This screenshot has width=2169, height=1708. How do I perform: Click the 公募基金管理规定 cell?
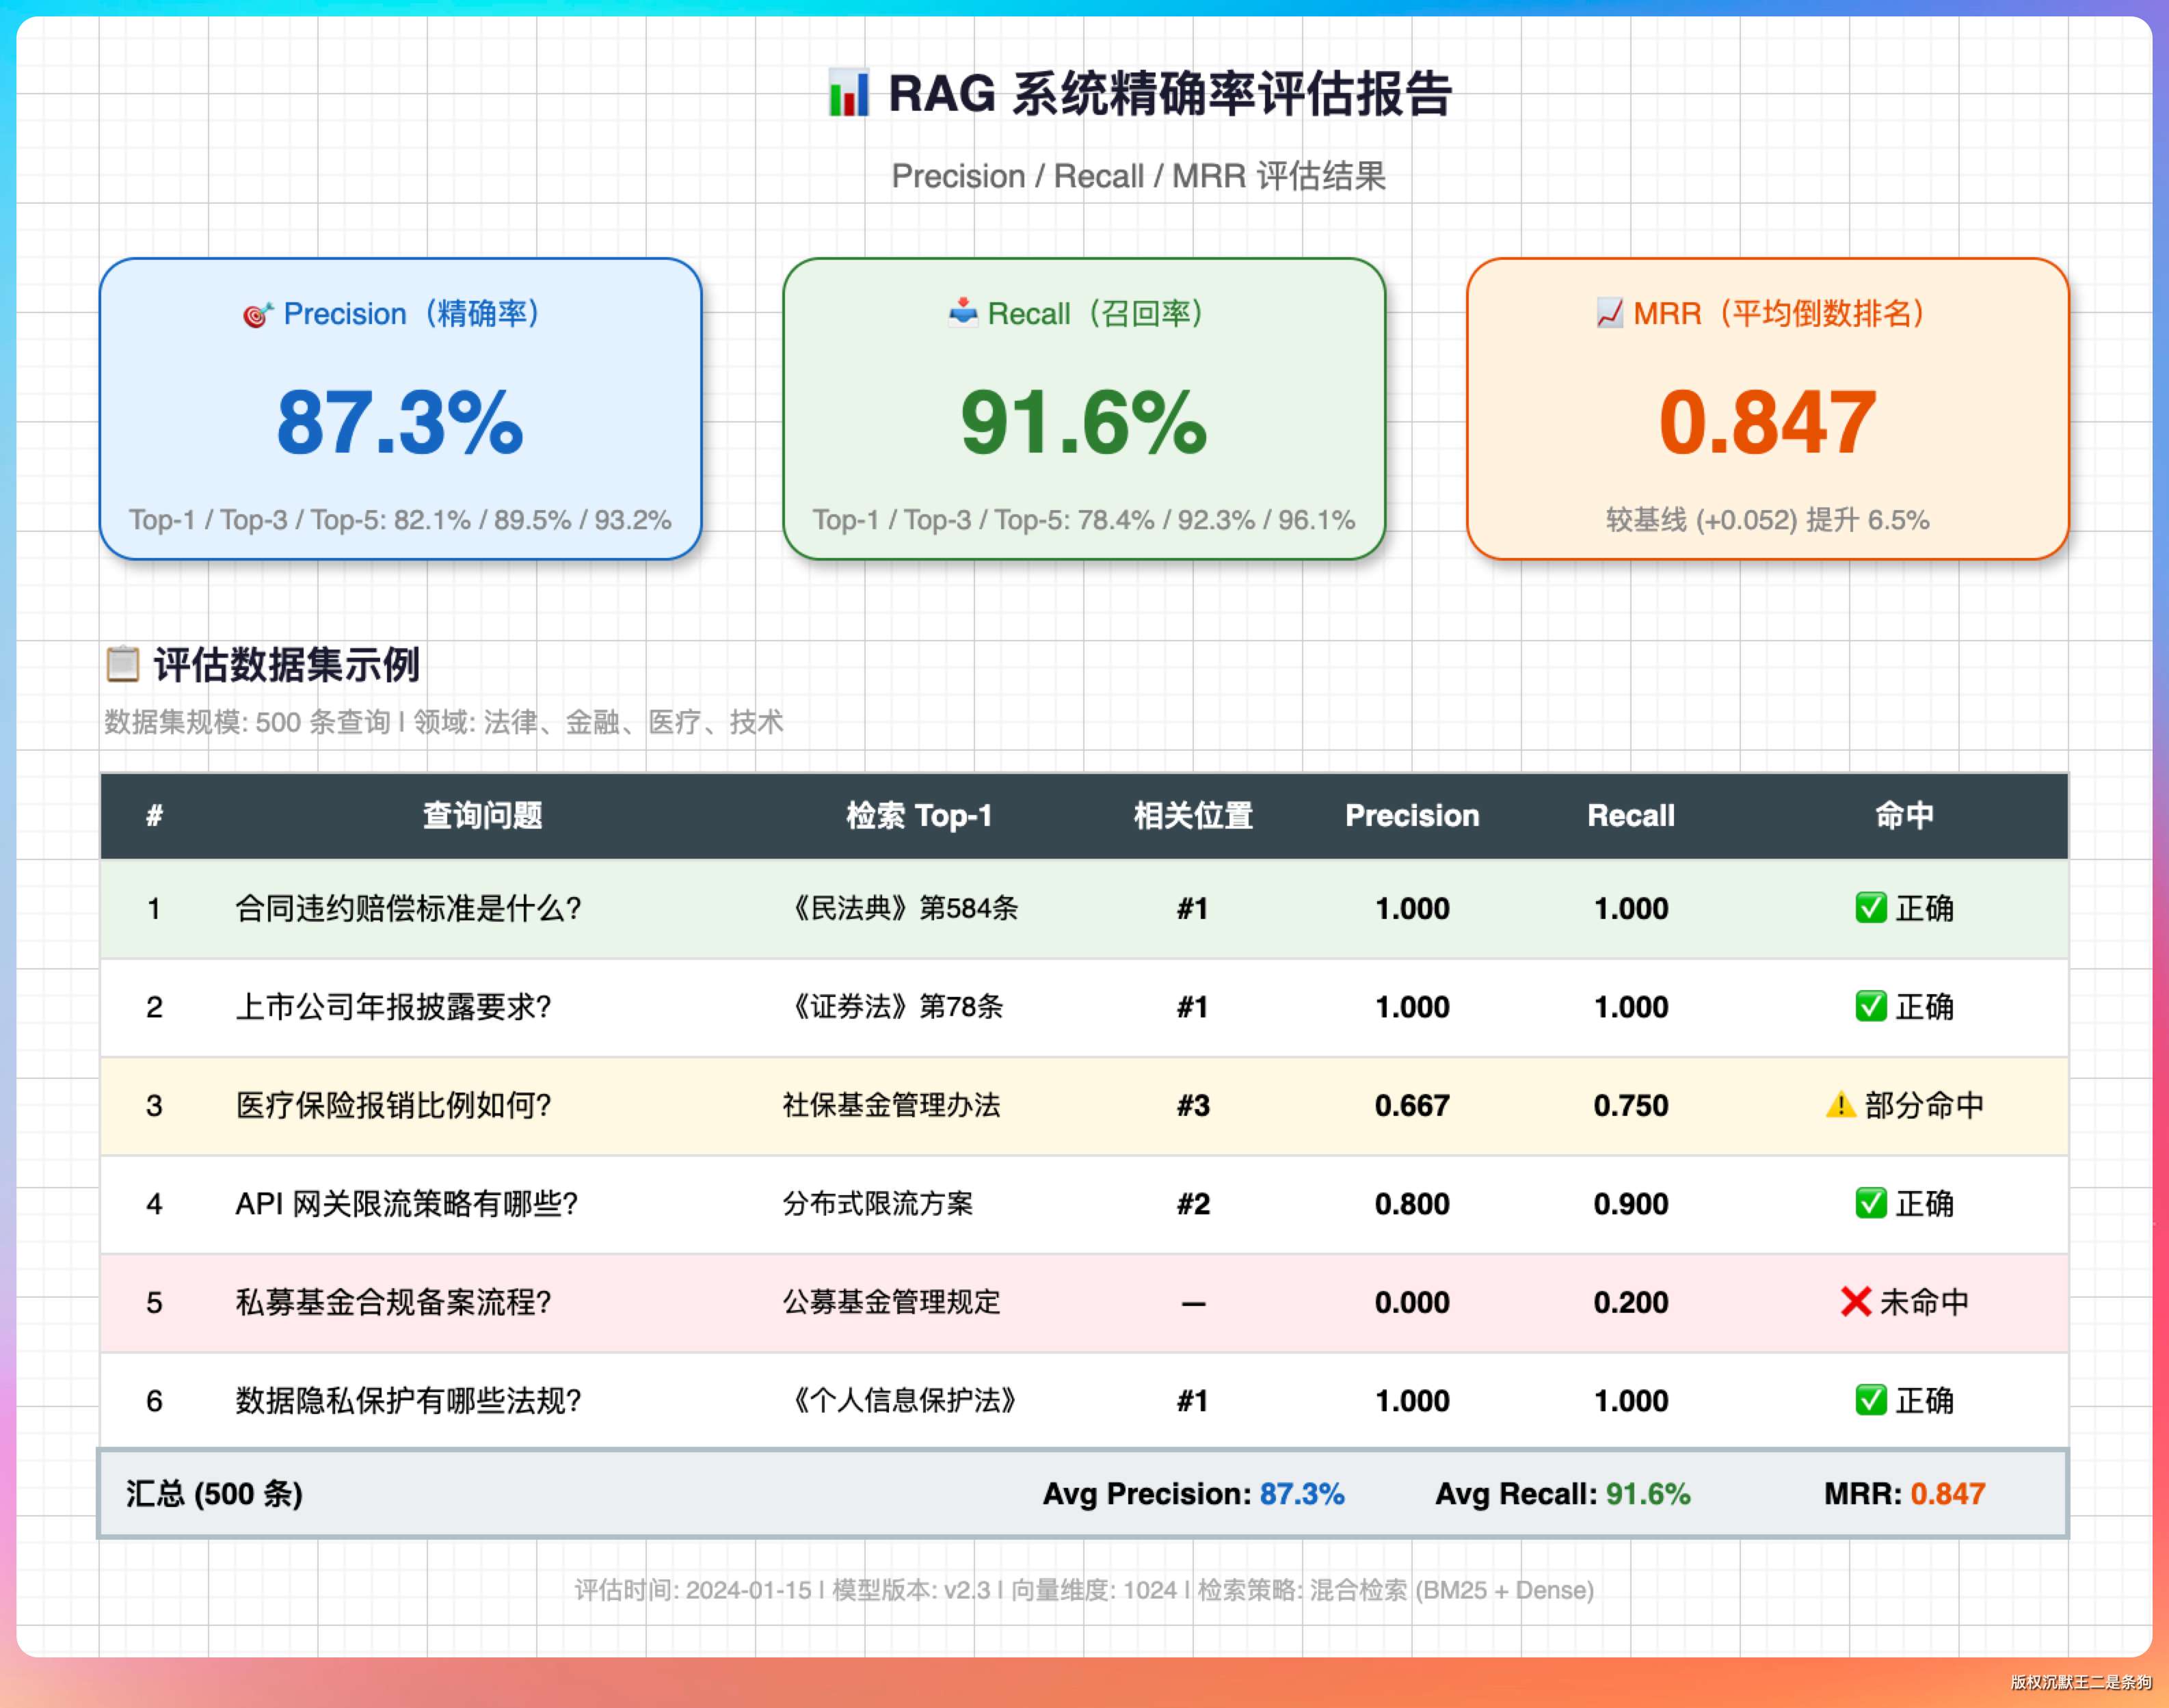[x=891, y=1302]
